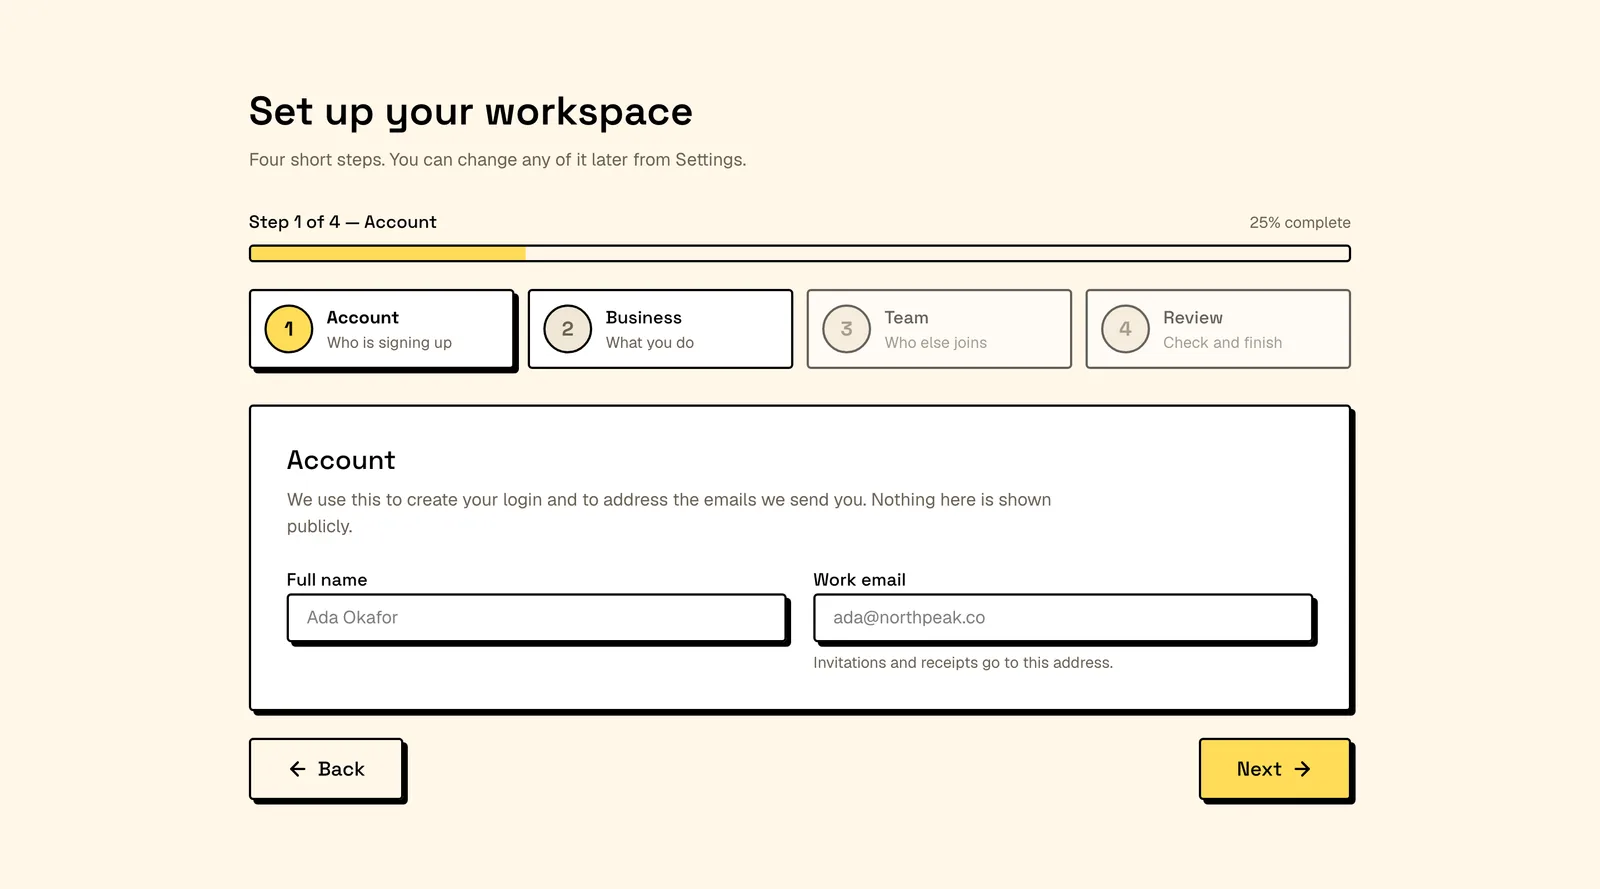Focus the Work email input field
Image resolution: width=1600 pixels, height=889 pixels.
click(1063, 618)
